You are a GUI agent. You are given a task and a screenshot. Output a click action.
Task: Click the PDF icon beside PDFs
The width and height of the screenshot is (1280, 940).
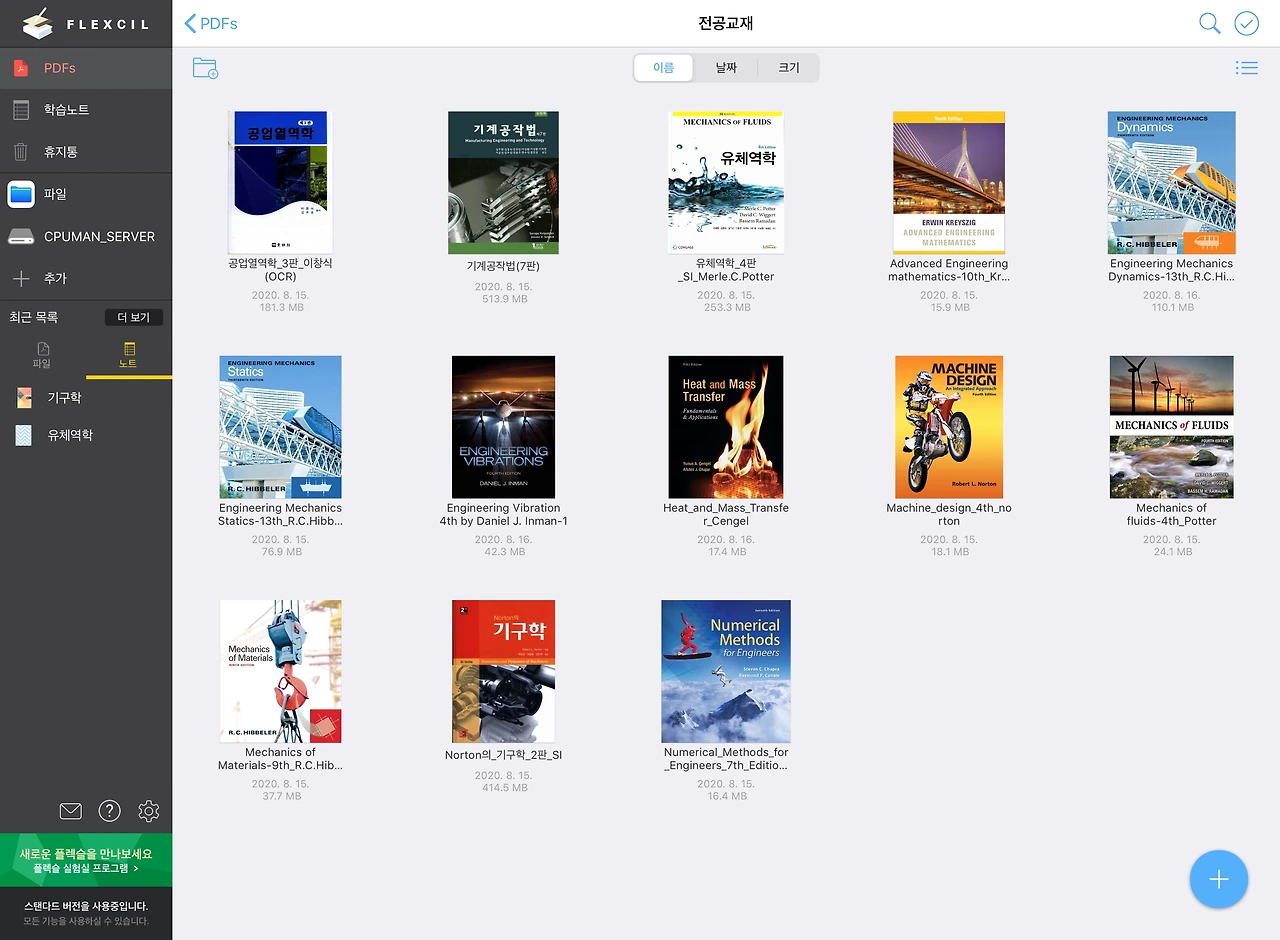pyautogui.click(x=21, y=68)
